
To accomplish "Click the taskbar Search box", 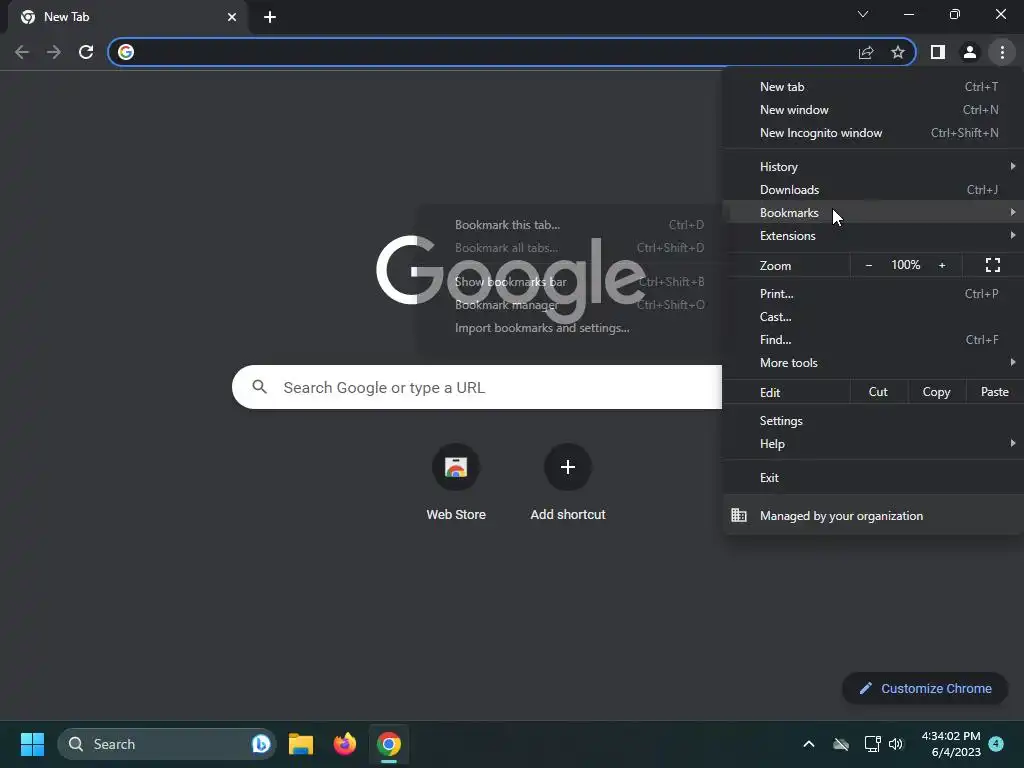I will point(167,744).
